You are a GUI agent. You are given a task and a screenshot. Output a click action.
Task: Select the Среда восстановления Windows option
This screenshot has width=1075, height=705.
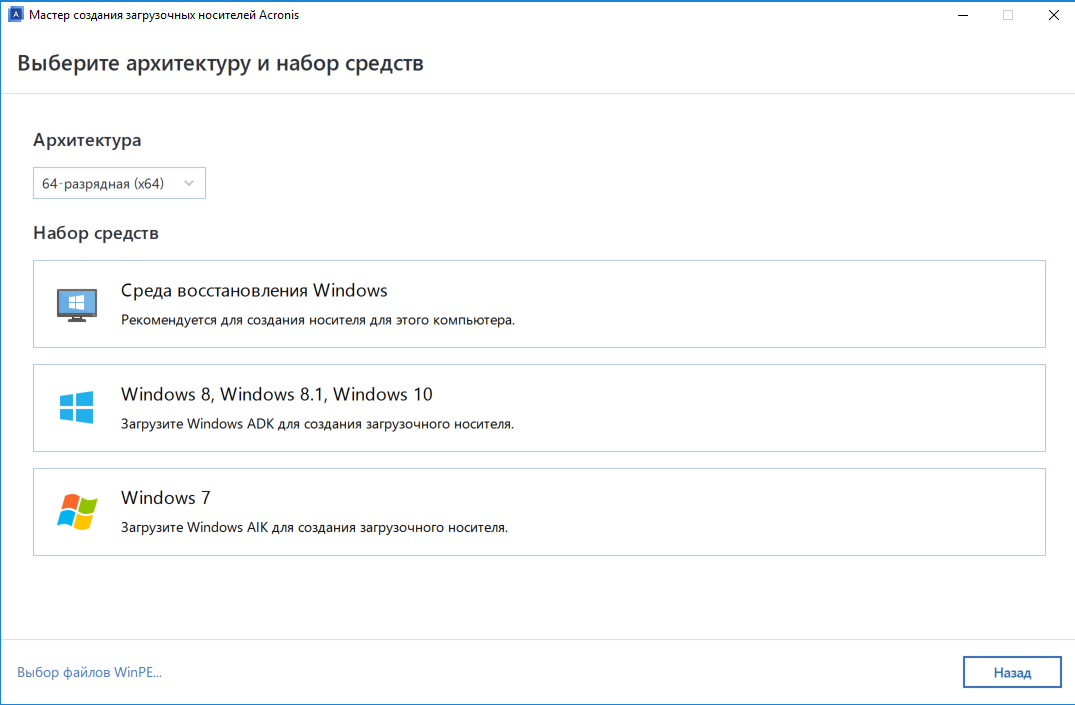tap(539, 304)
